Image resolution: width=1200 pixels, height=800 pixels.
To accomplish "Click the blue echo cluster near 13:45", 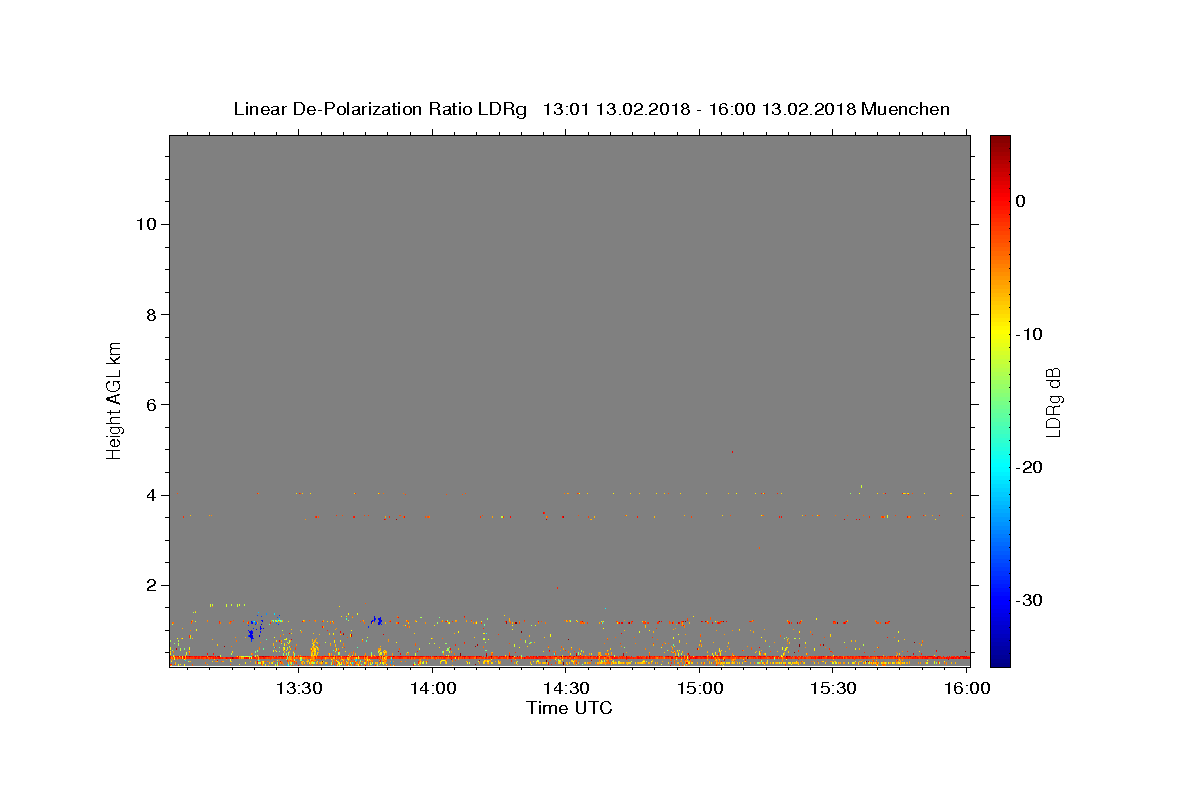I will 377,621.
